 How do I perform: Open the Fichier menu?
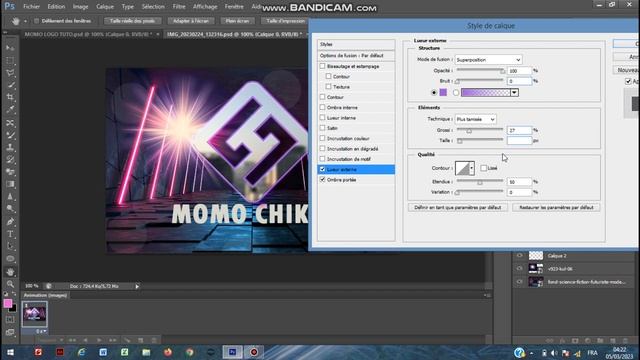click(x=31, y=7)
